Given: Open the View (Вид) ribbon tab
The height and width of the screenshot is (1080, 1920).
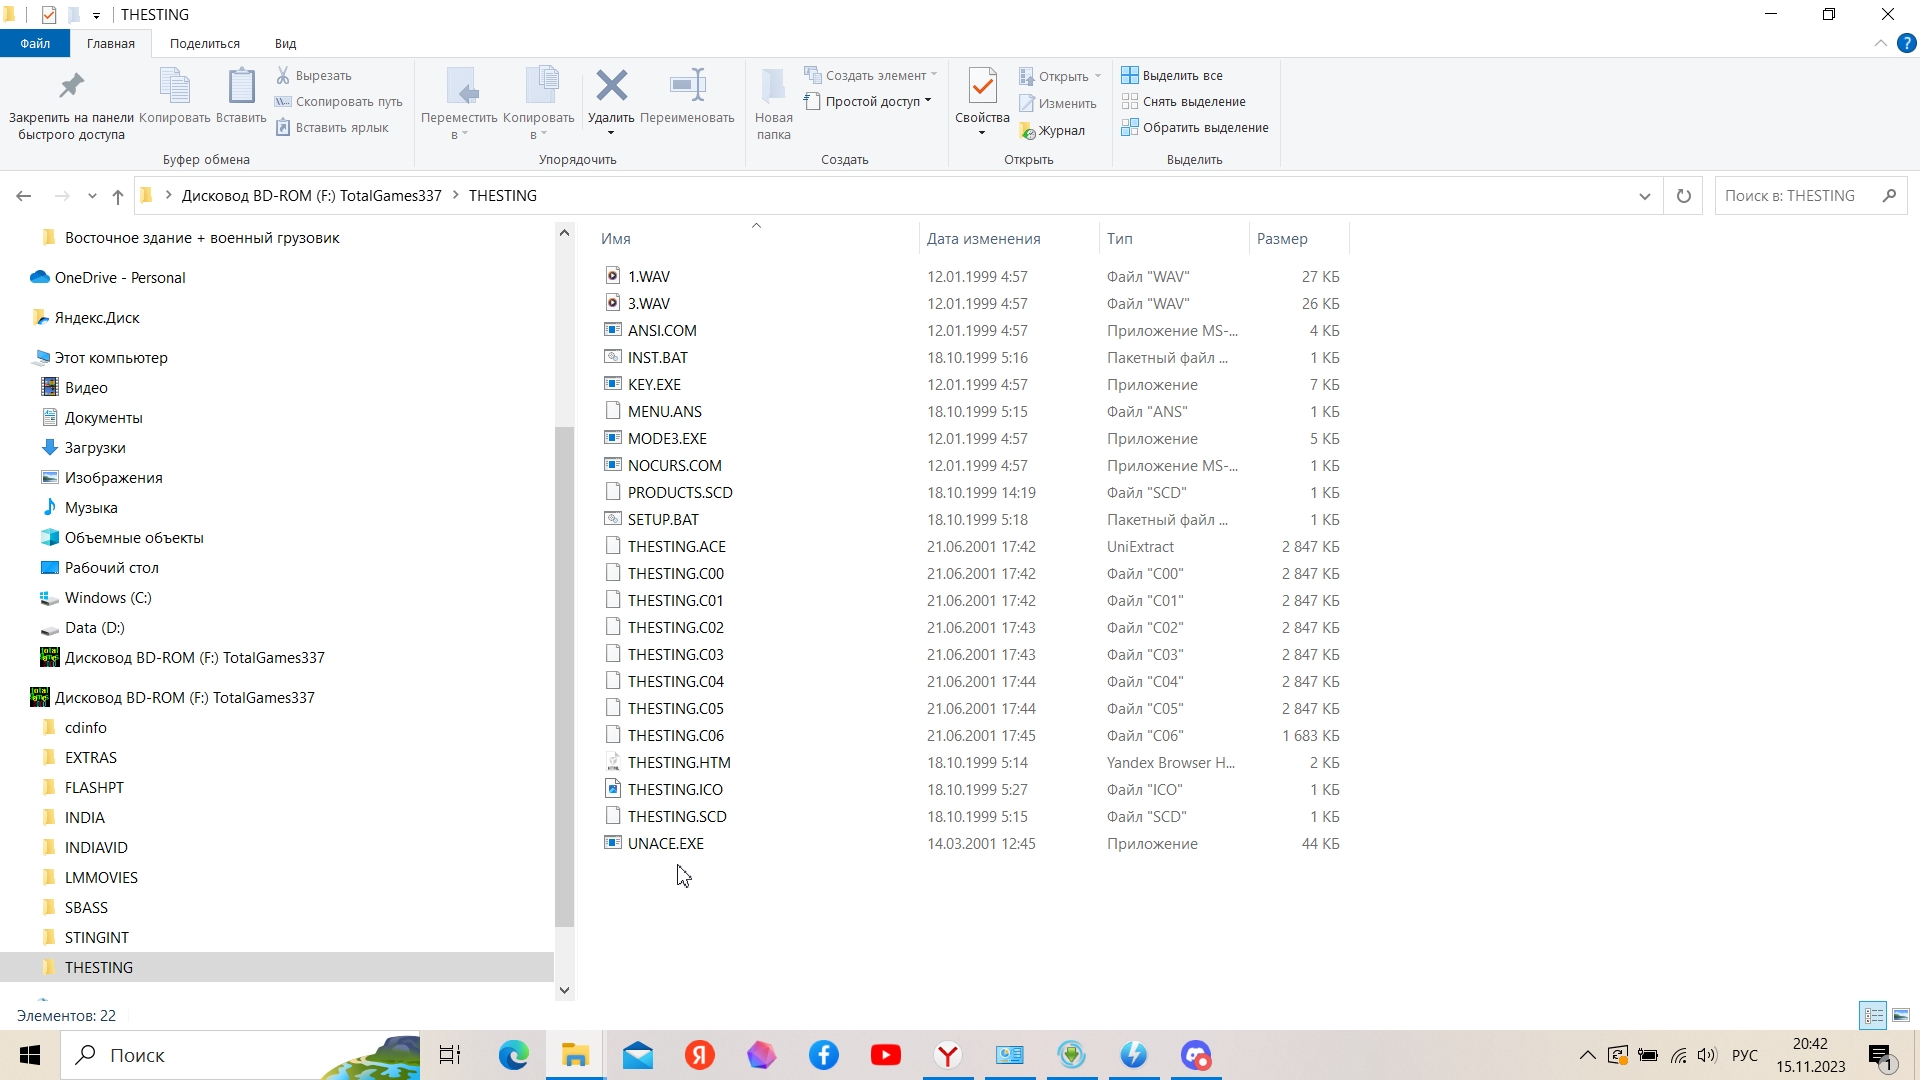Looking at the screenshot, I should [285, 43].
